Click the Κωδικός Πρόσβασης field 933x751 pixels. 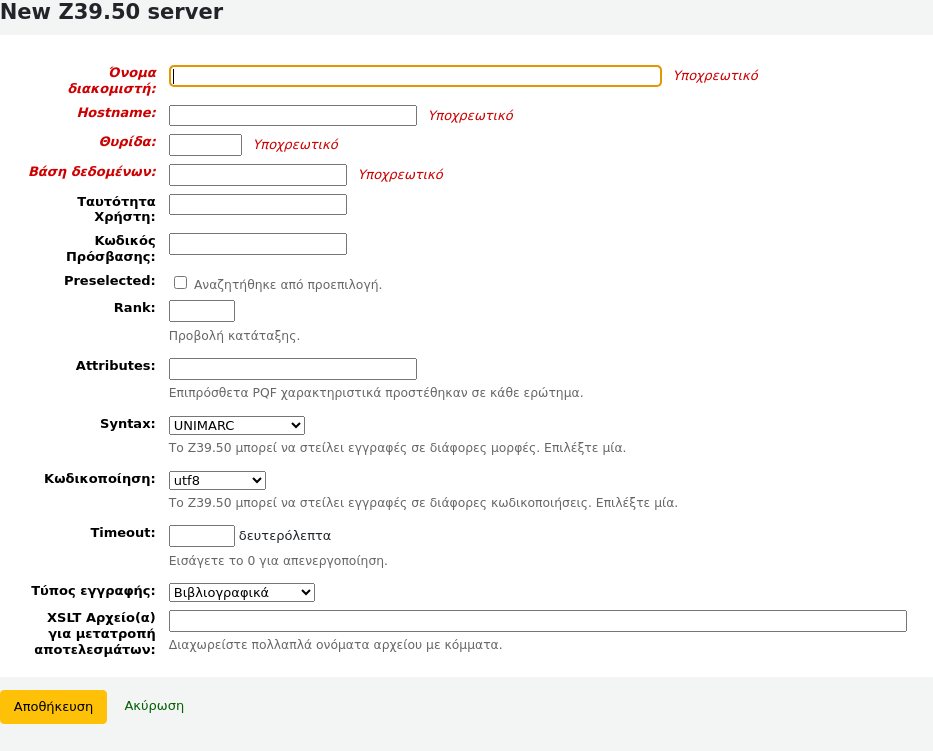(x=257, y=244)
